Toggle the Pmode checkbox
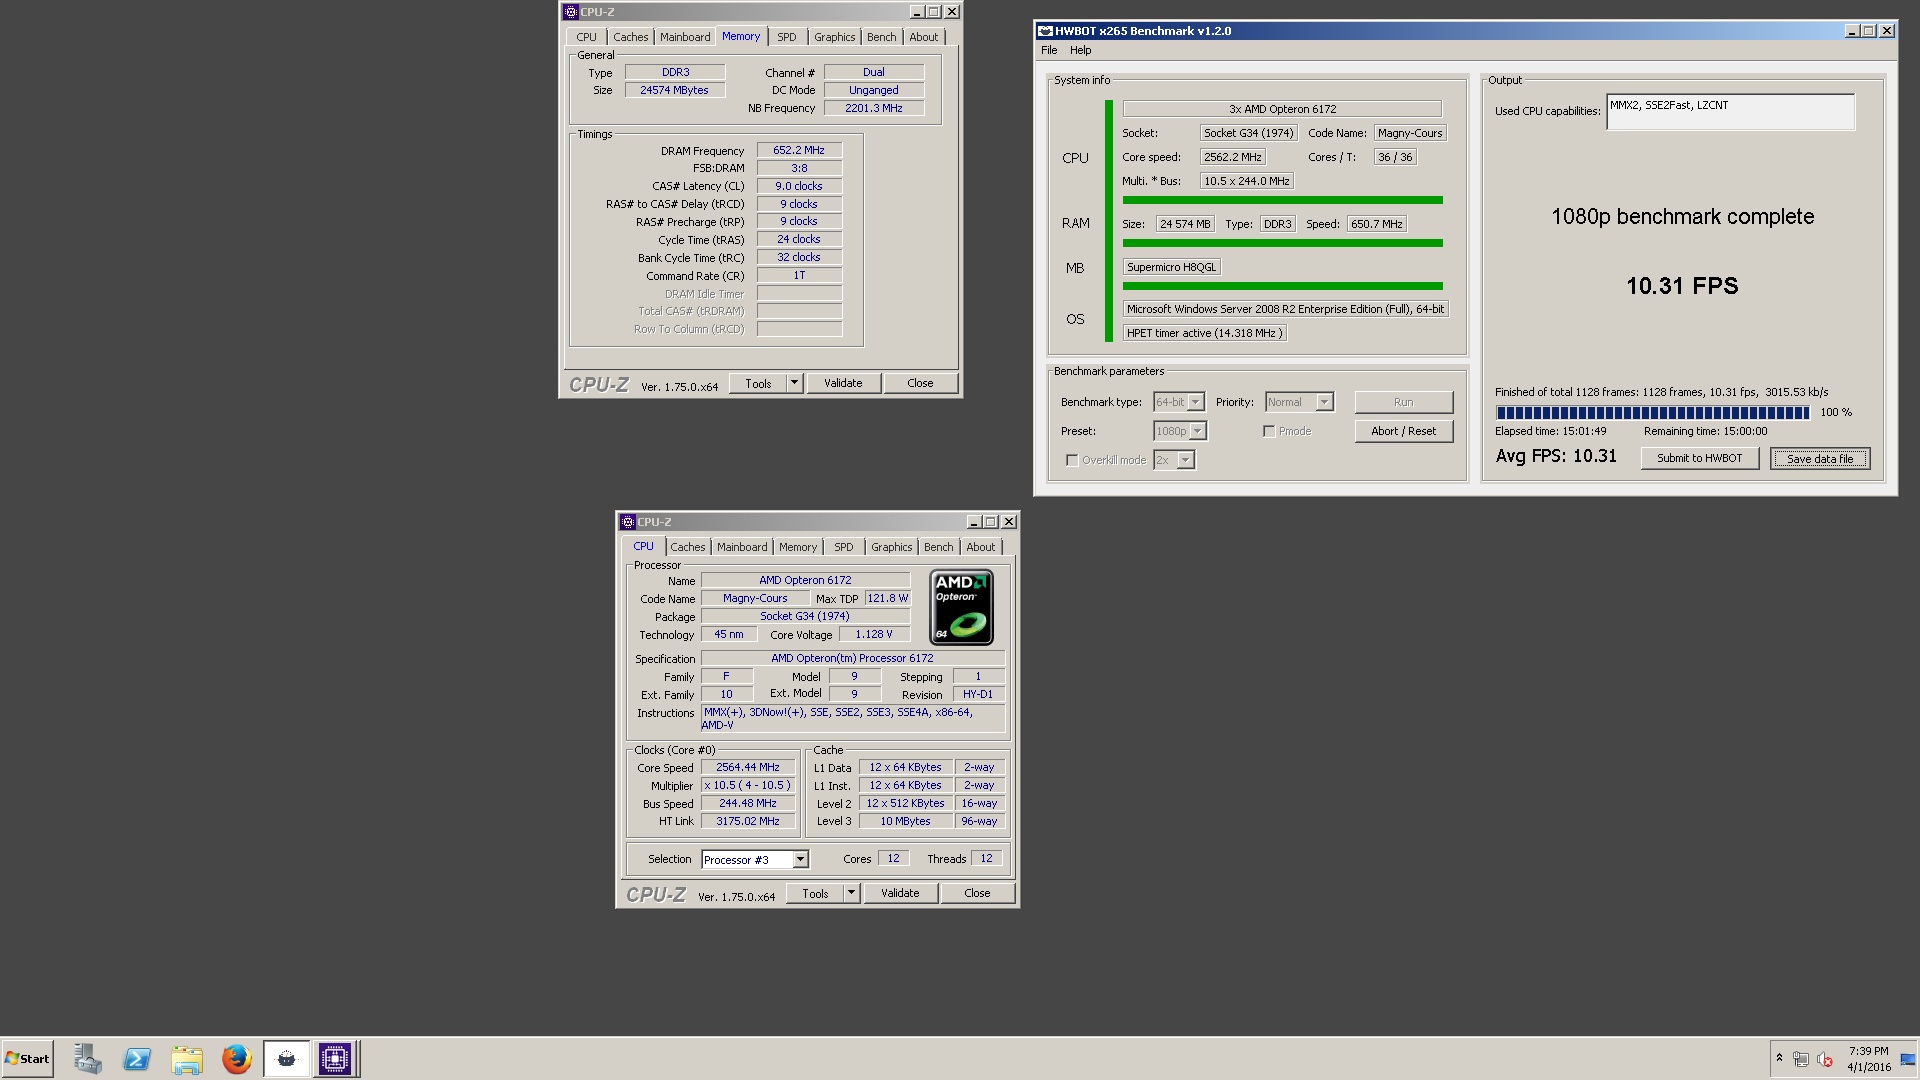 (1269, 431)
